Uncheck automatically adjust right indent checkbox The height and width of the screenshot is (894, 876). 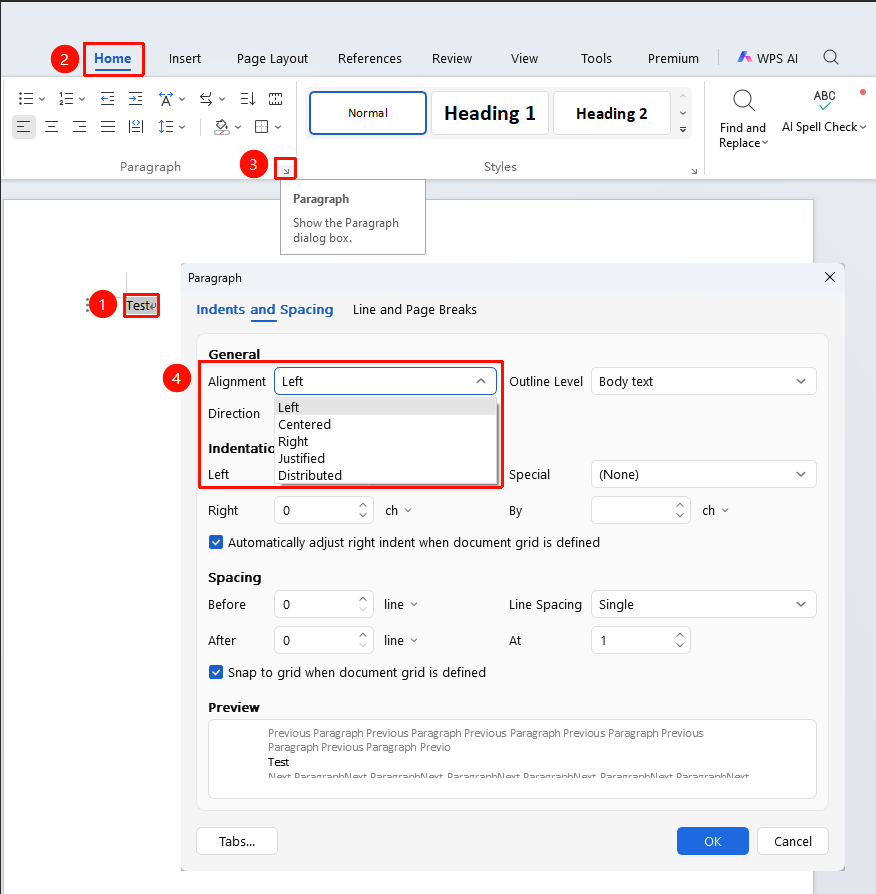216,542
